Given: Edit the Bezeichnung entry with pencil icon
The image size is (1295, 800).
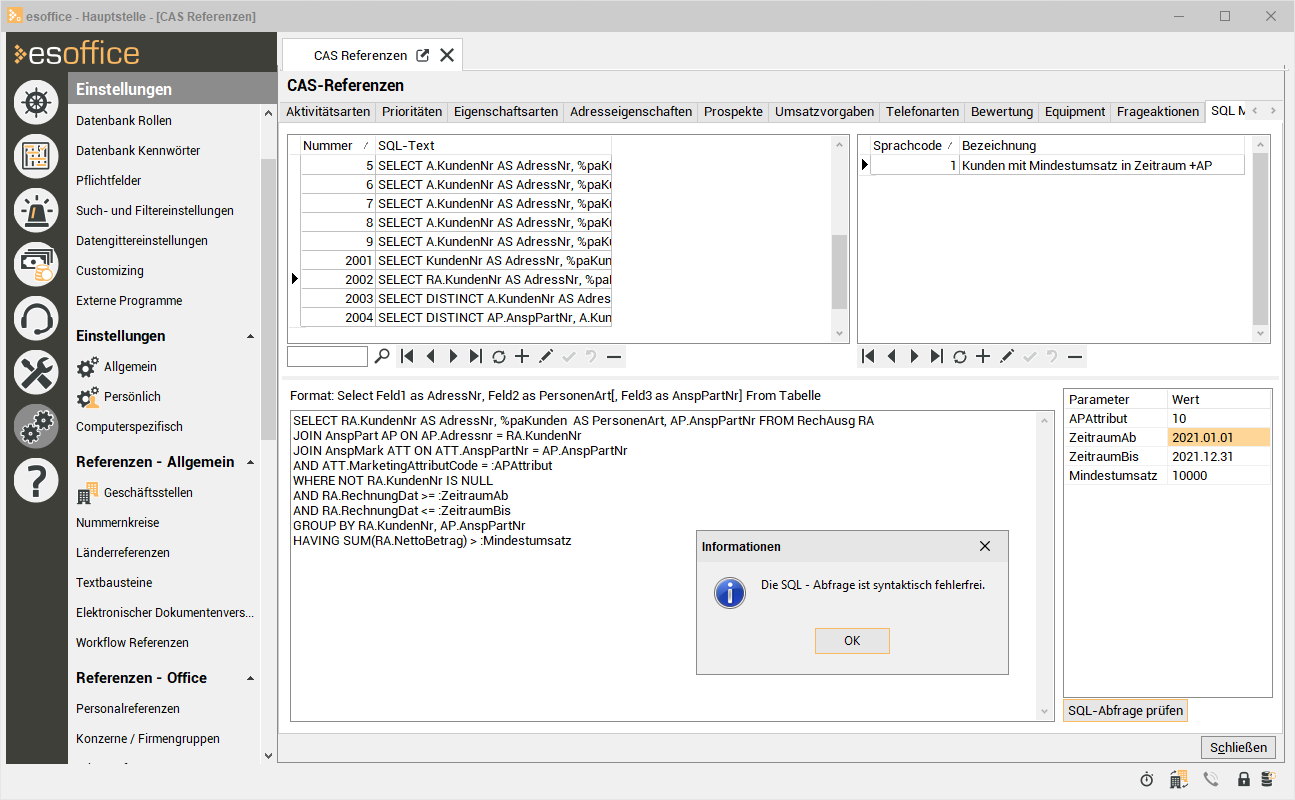Looking at the screenshot, I should [1006, 356].
